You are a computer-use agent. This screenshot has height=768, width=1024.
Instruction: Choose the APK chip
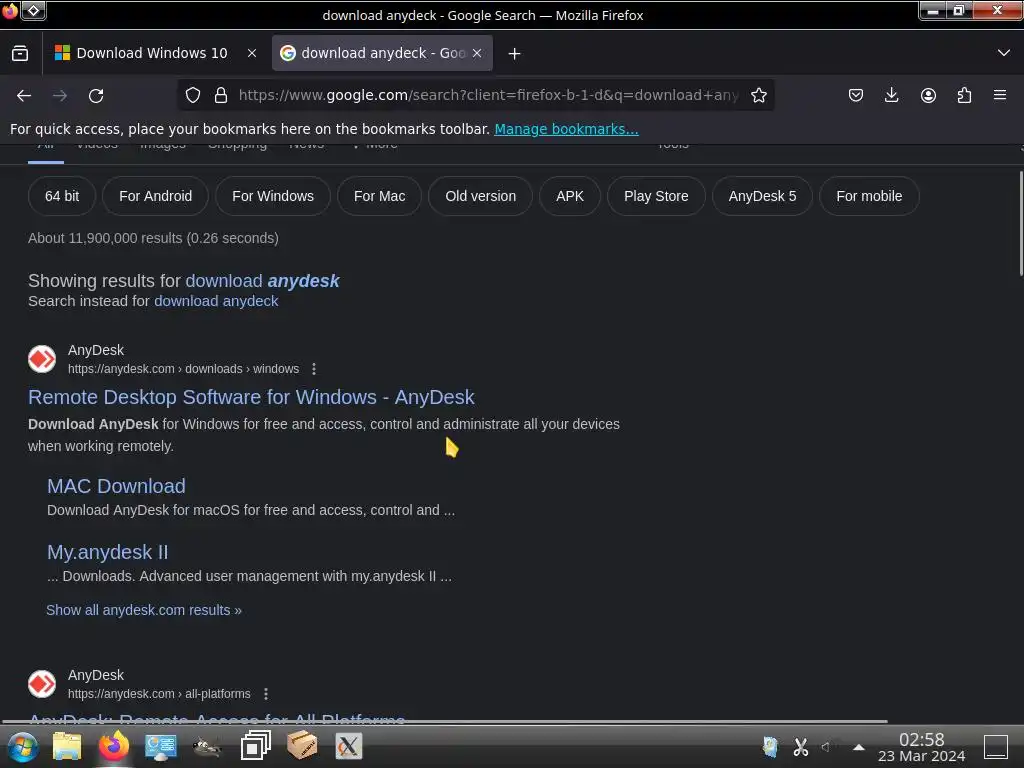click(569, 196)
